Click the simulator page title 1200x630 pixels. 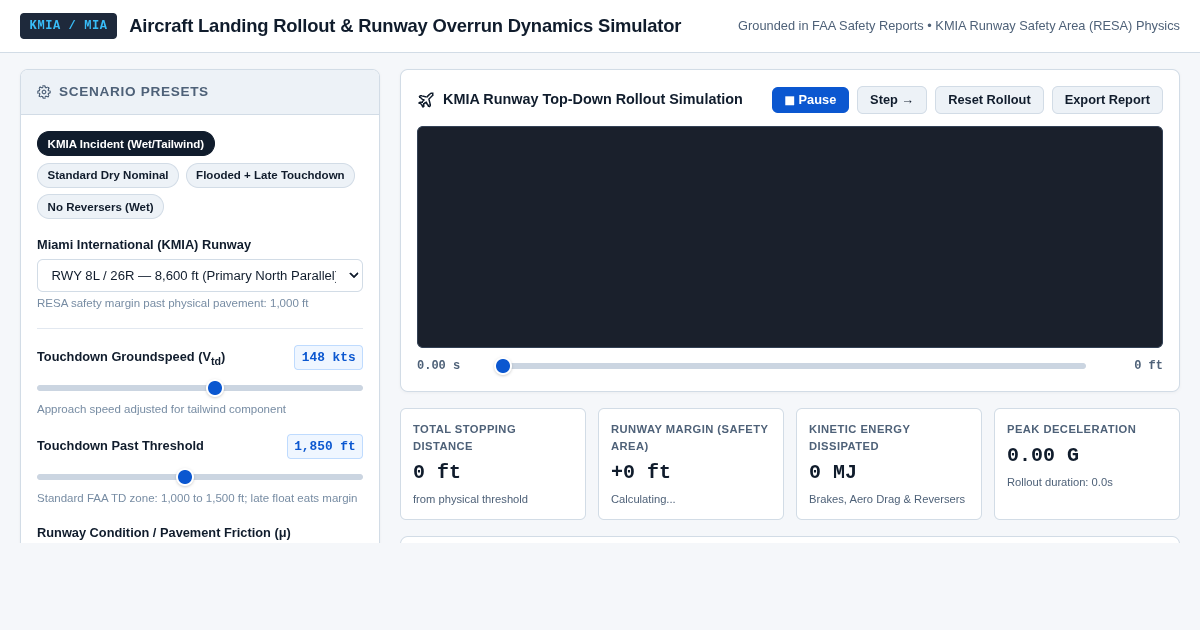point(405,26)
